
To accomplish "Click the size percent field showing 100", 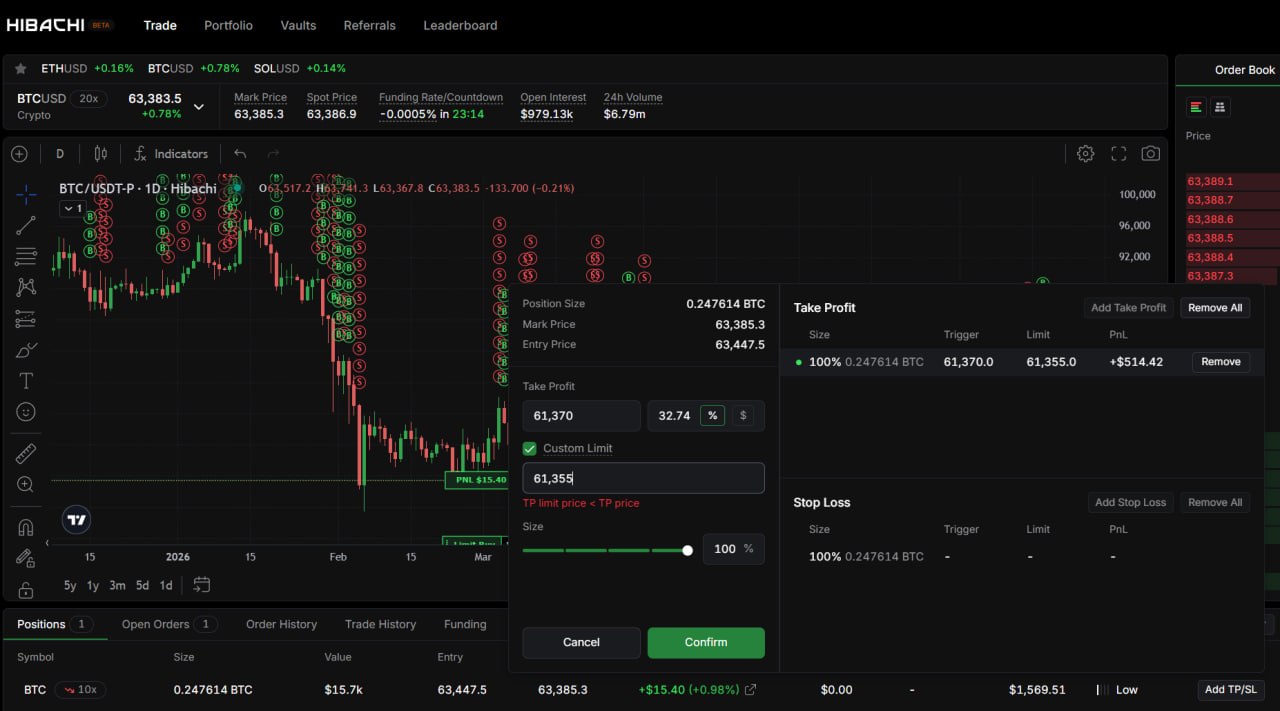I will point(733,549).
